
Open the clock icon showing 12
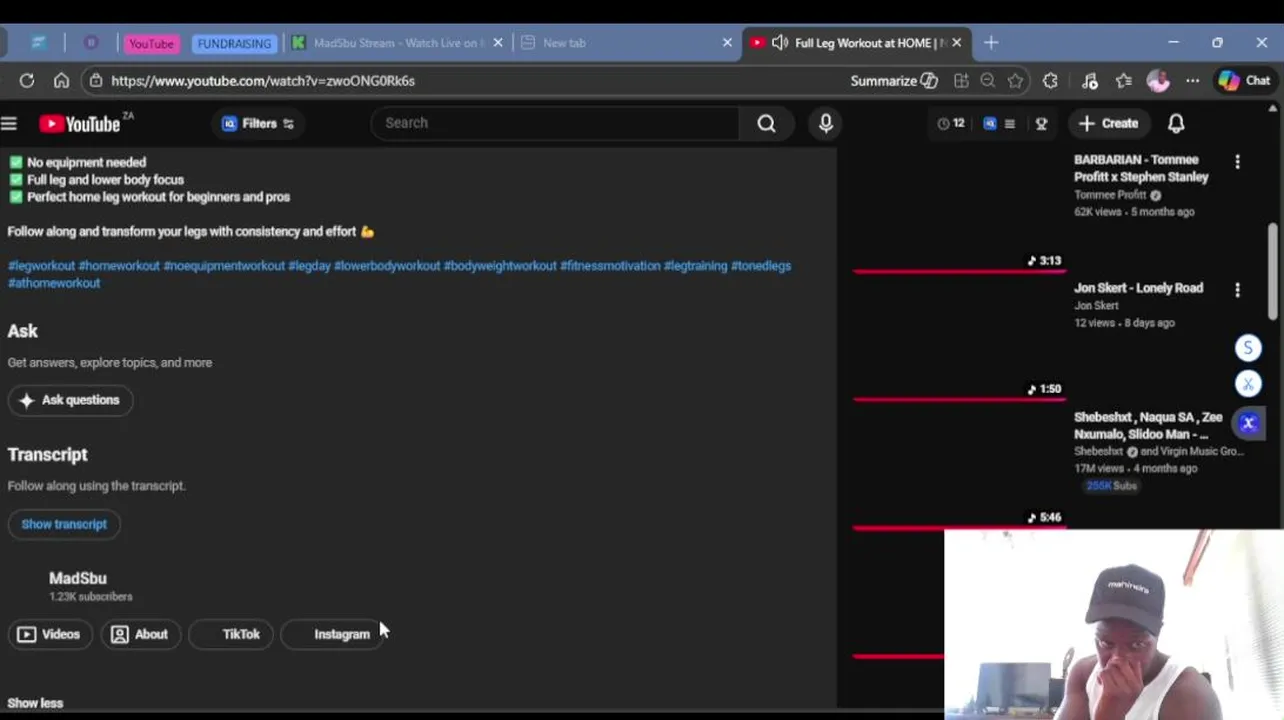[x=951, y=123]
